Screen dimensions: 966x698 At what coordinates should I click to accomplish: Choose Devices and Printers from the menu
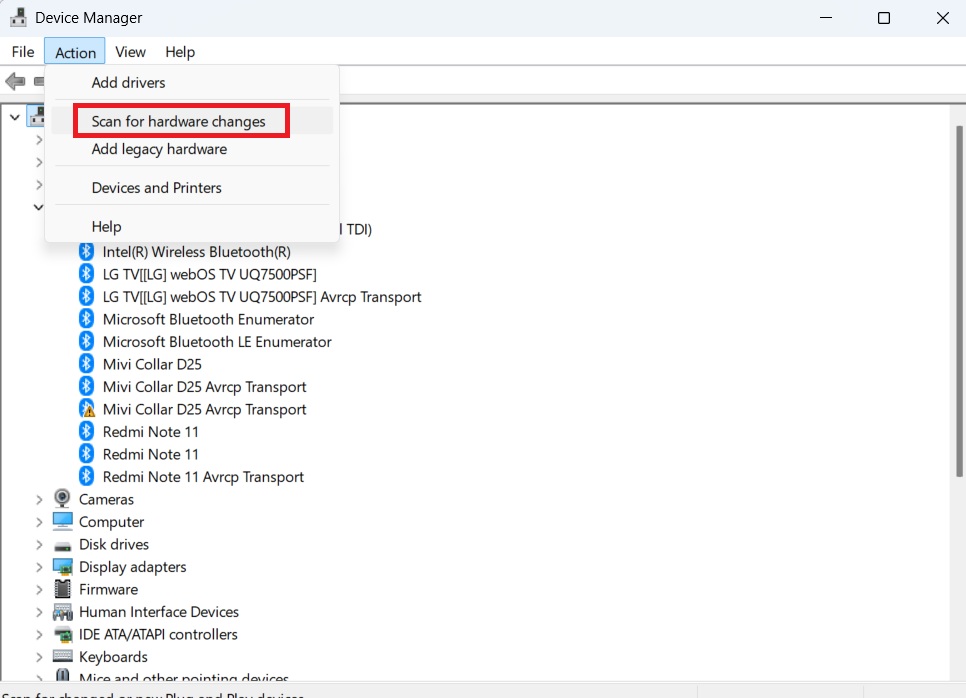click(x=156, y=187)
